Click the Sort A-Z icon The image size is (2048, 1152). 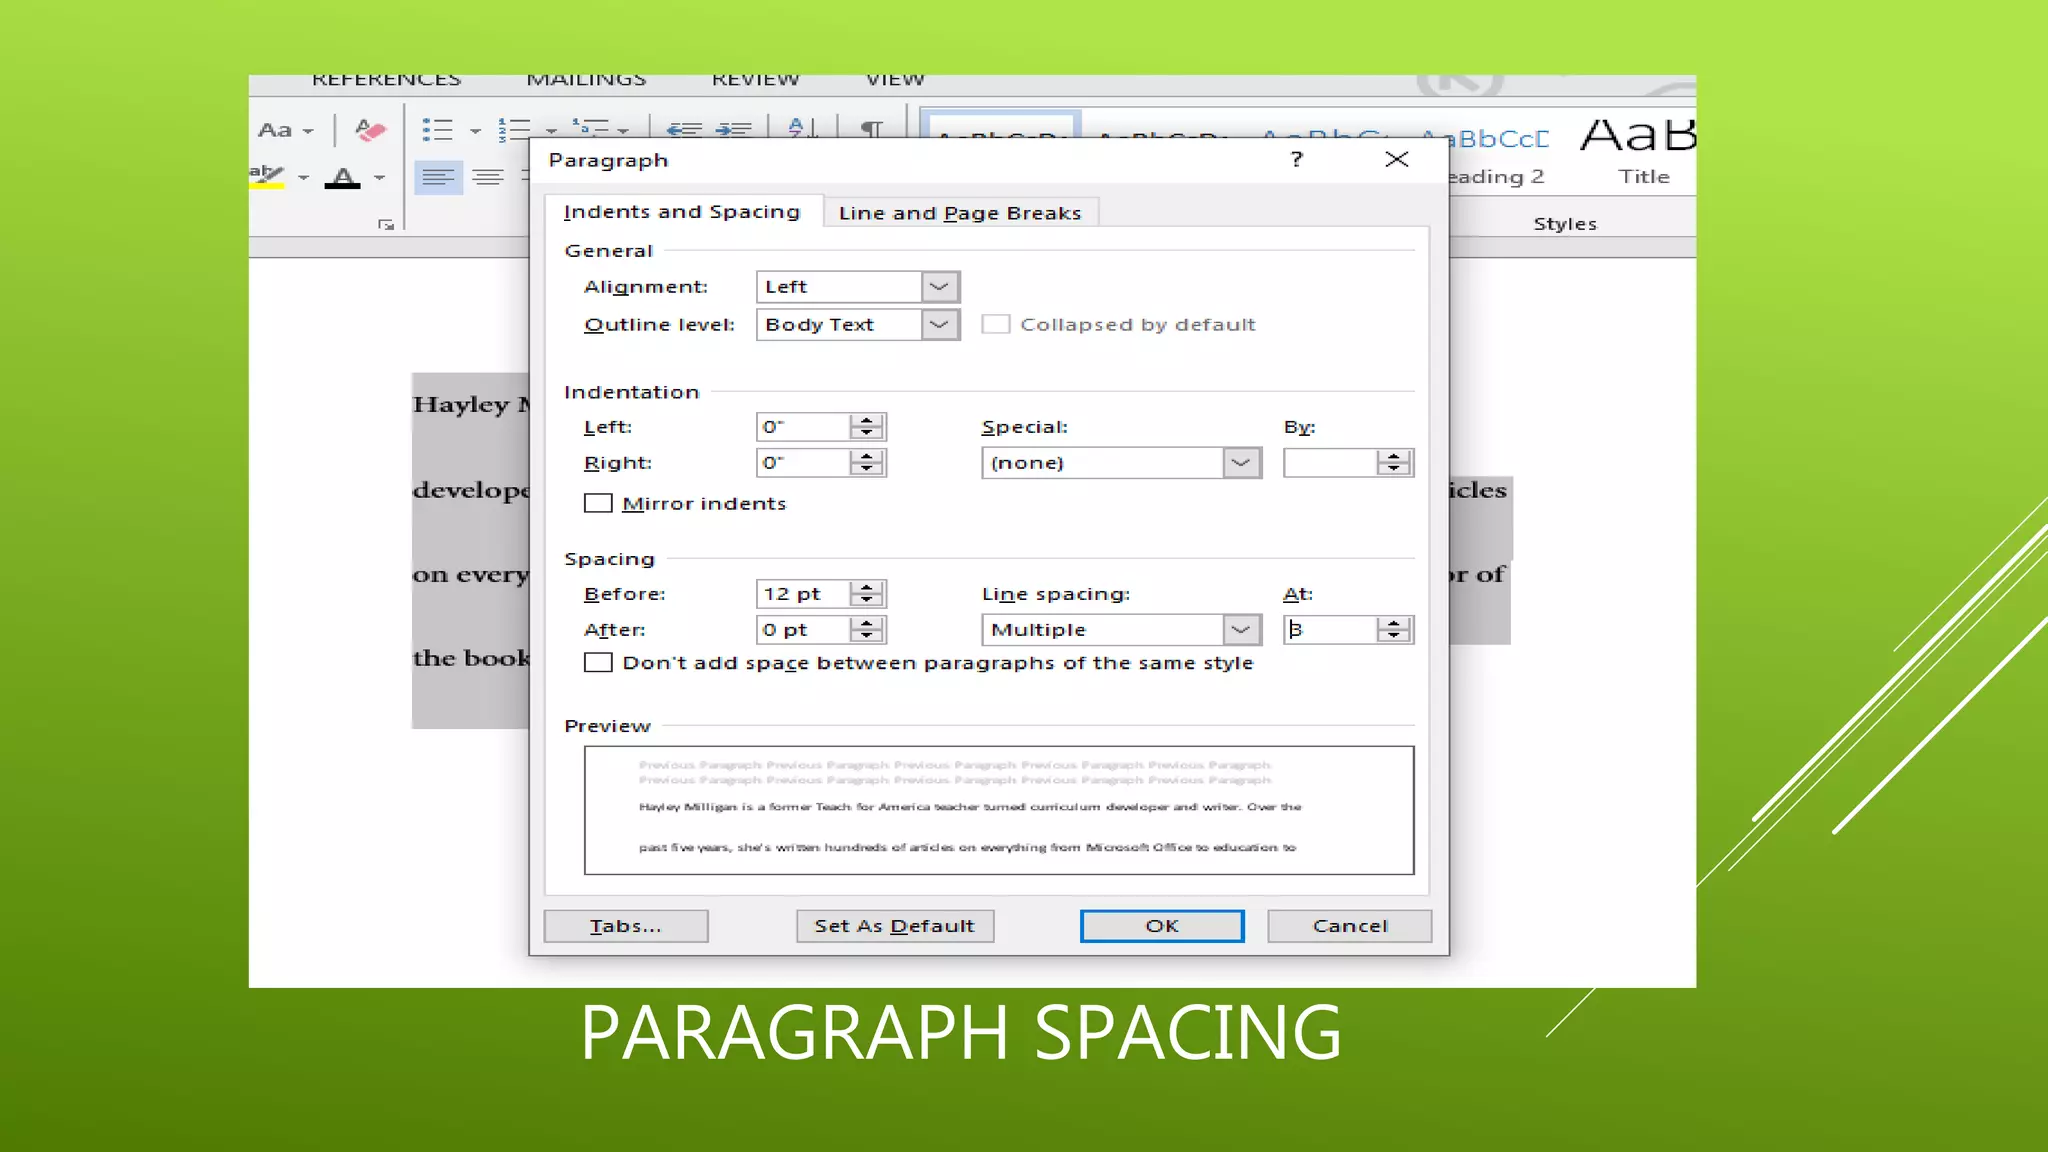(x=803, y=128)
